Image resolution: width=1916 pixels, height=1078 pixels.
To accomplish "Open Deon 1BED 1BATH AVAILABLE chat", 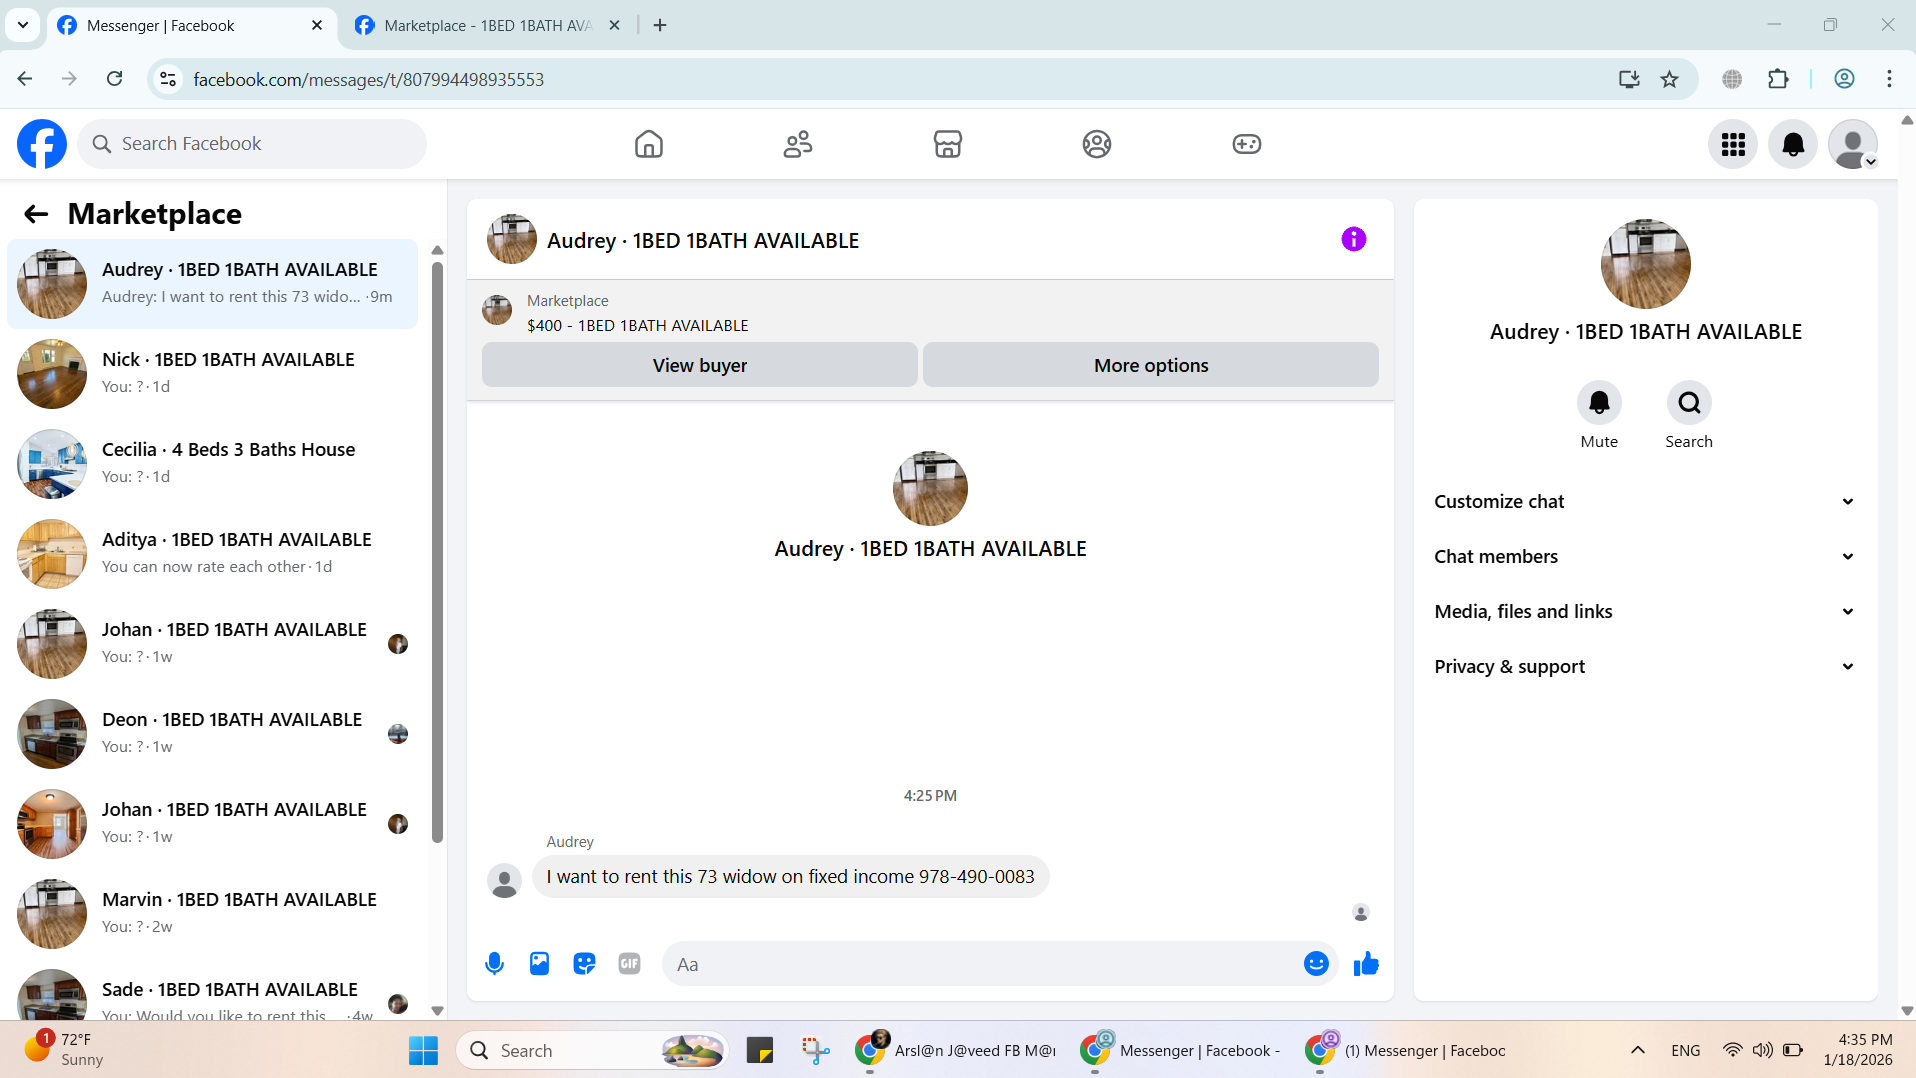I will [x=212, y=734].
